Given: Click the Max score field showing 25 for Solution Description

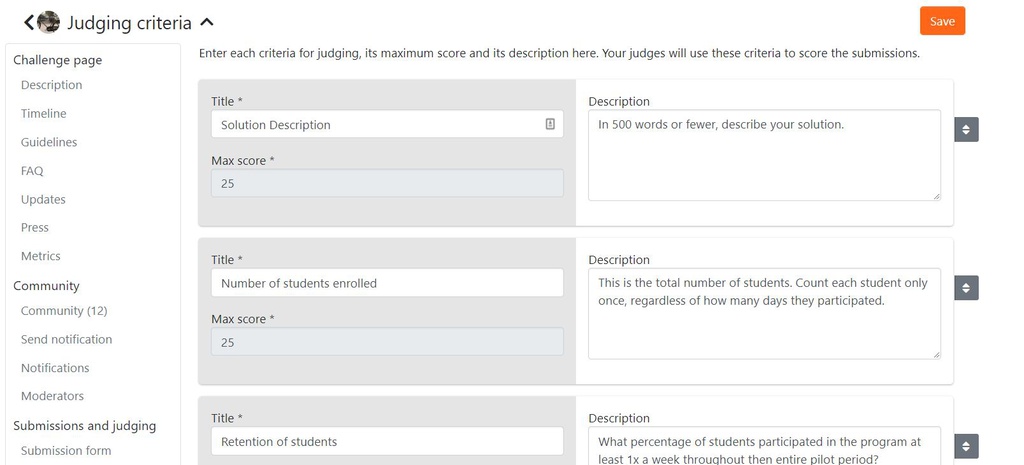Looking at the screenshot, I should click(x=387, y=184).
